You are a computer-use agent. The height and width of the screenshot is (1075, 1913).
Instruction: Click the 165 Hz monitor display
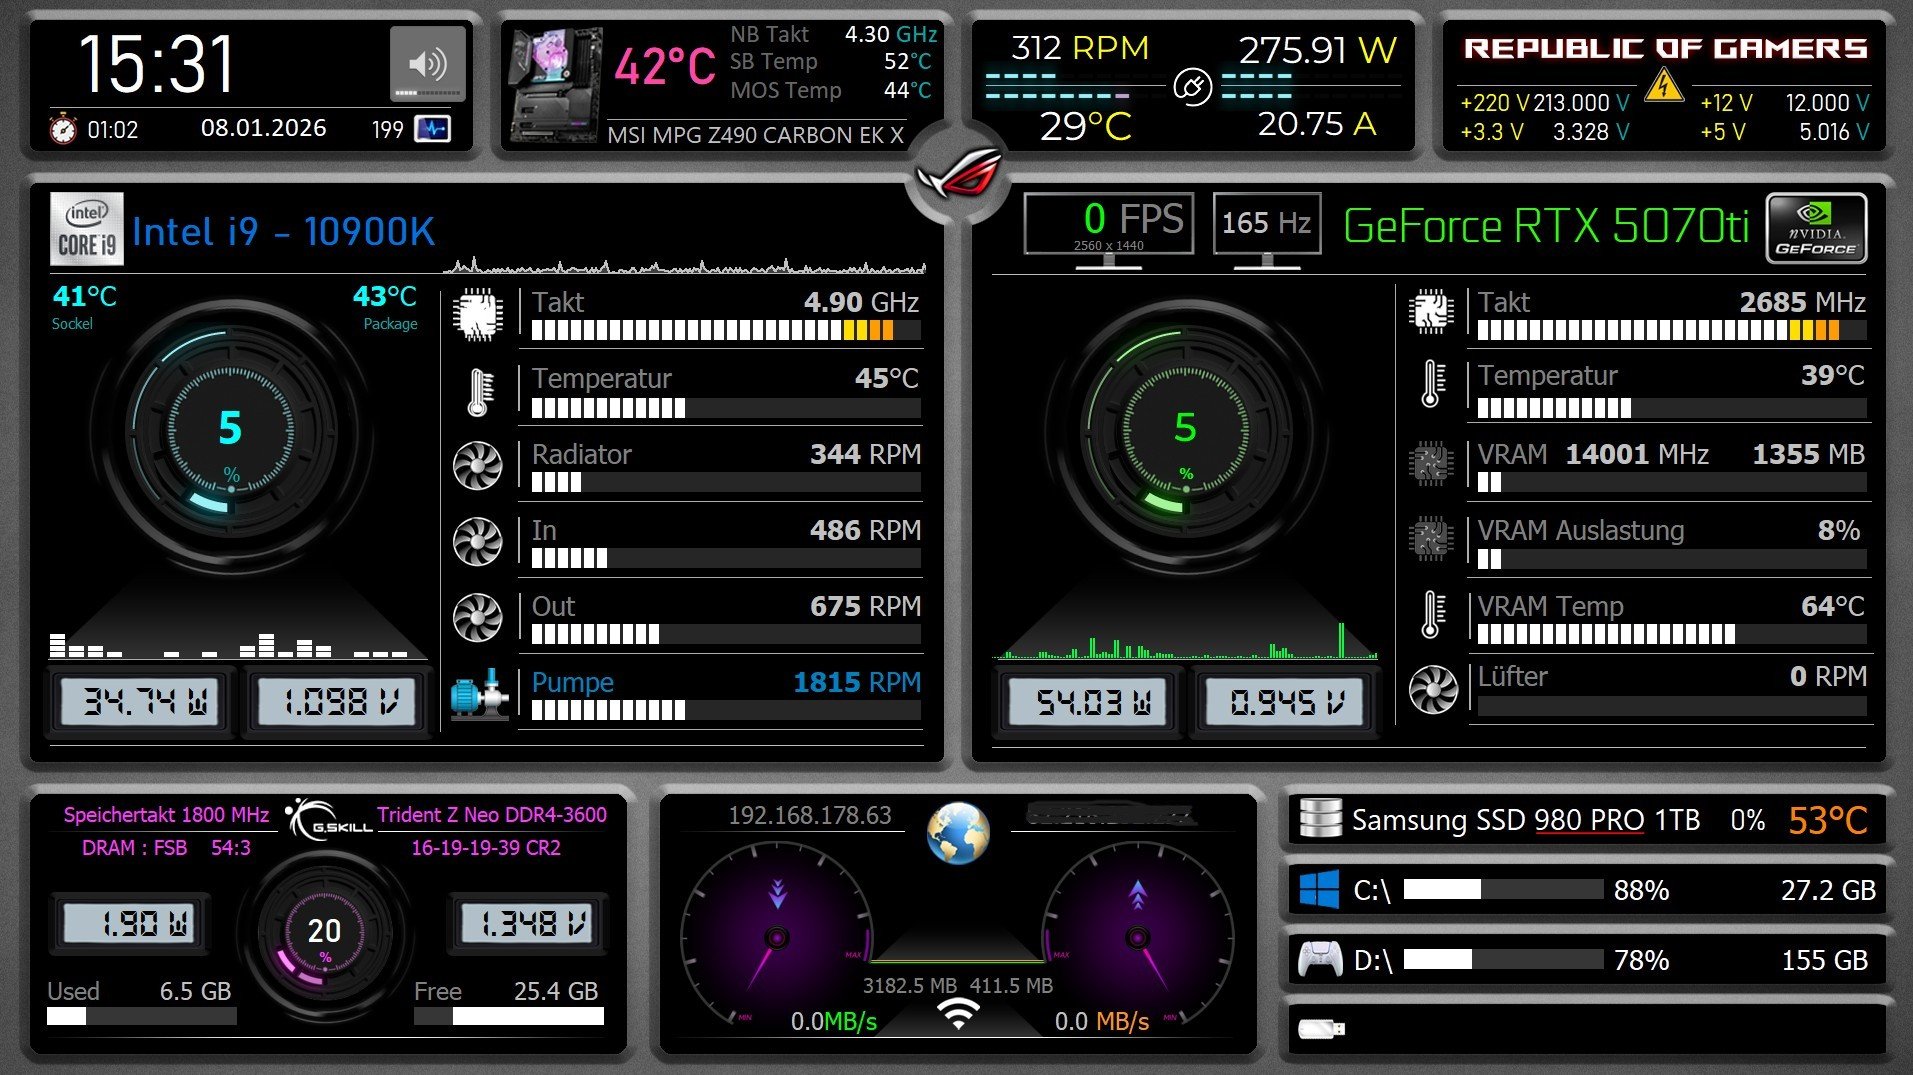[x=1266, y=223]
